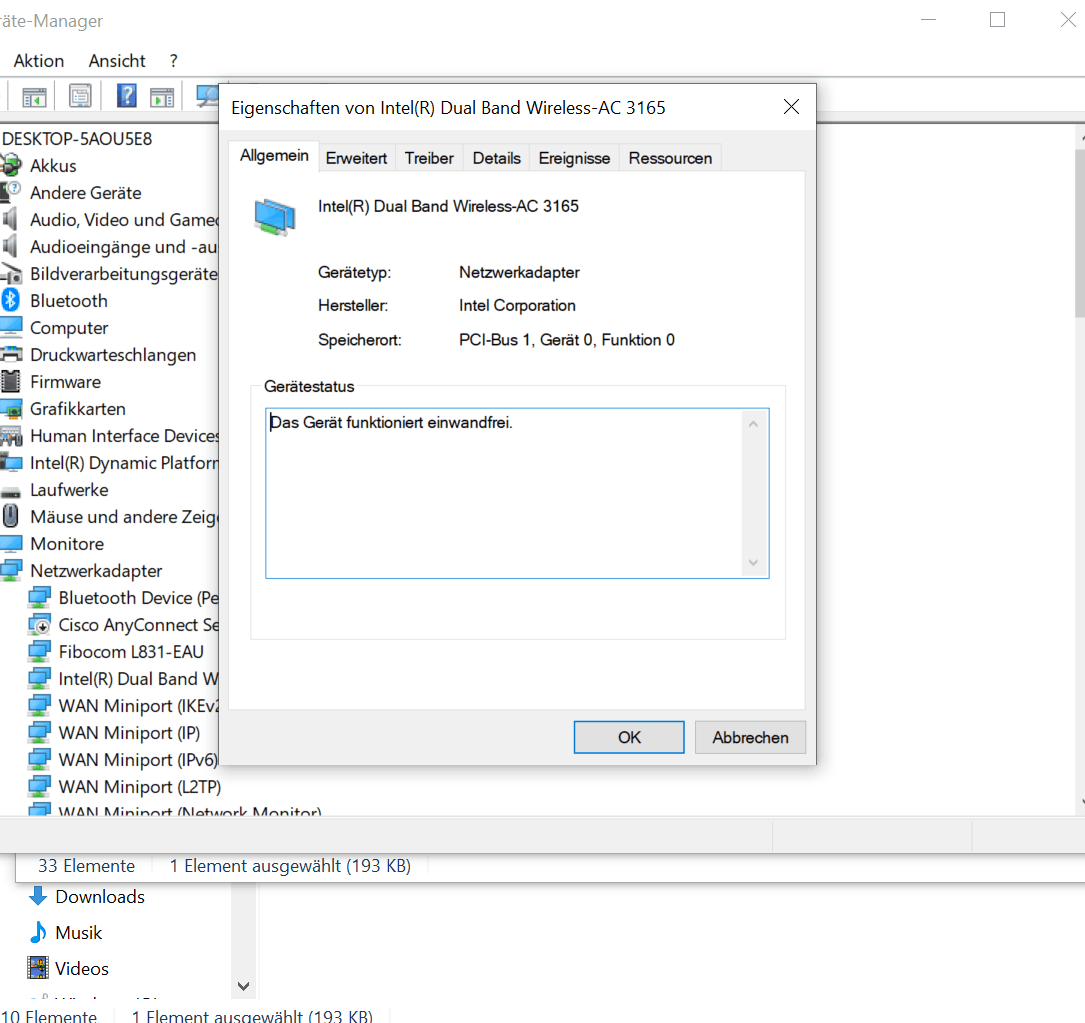The image size is (1085, 1023).
Task: Click the Laufwerke drive icon
Action: click(10, 492)
